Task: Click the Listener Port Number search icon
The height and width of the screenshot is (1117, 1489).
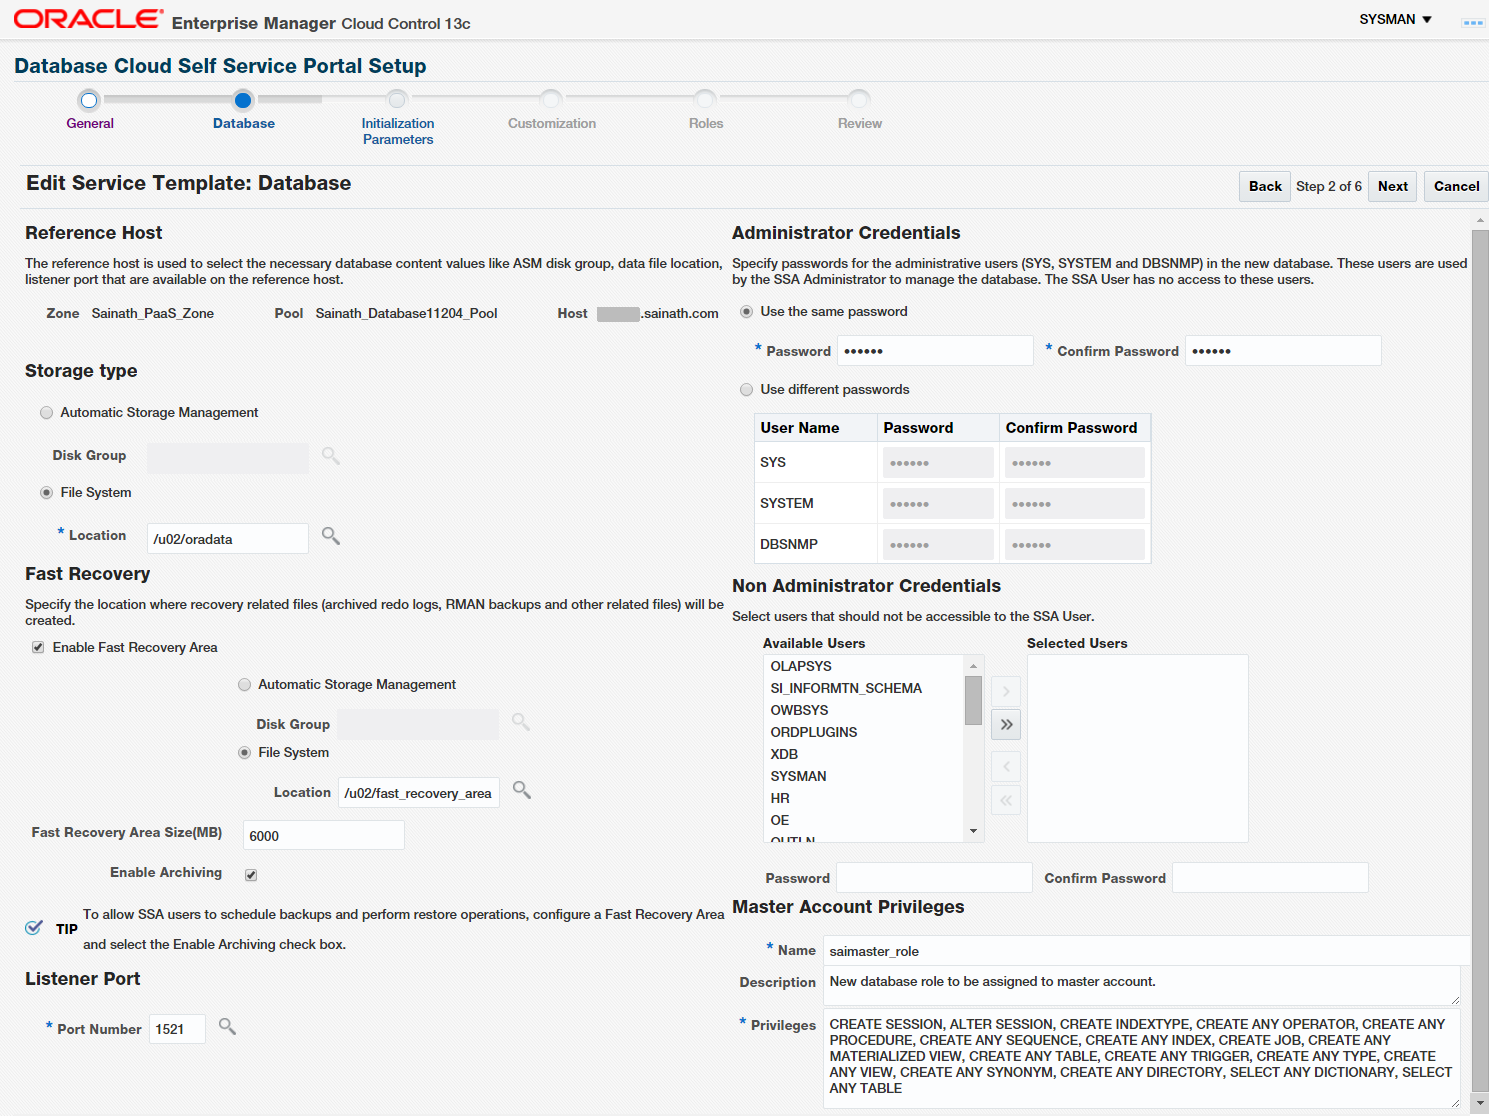Action: 228,1027
